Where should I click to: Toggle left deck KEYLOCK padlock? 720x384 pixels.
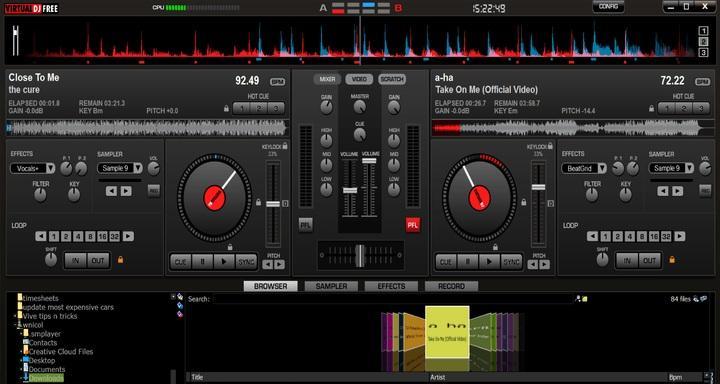click(x=285, y=146)
